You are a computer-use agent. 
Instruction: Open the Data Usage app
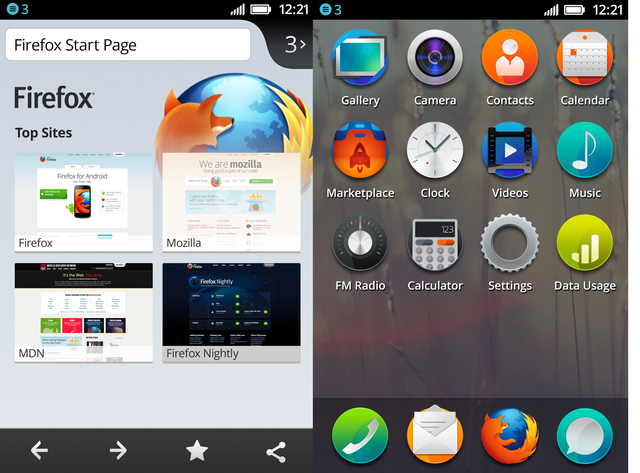pyautogui.click(x=584, y=243)
